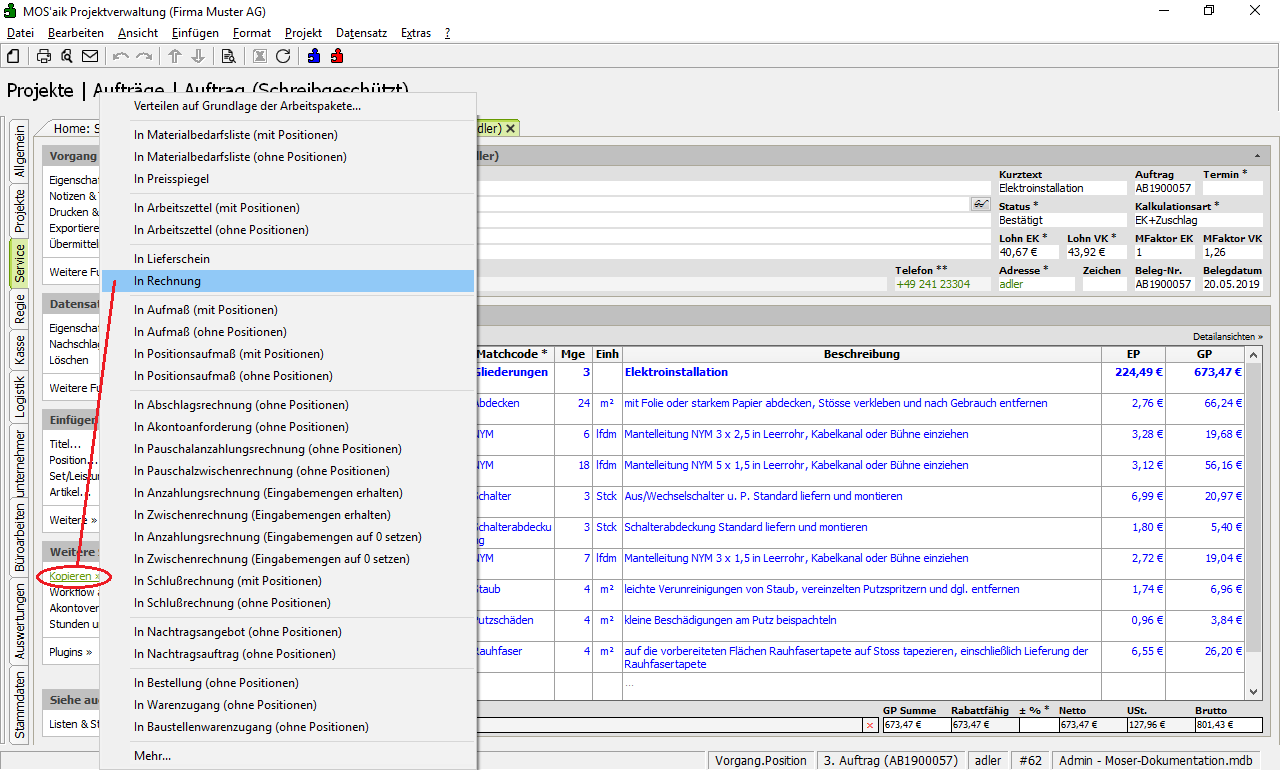Click the red puzzle piece icon
The image size is (1280, 770).
coord(337,56)
